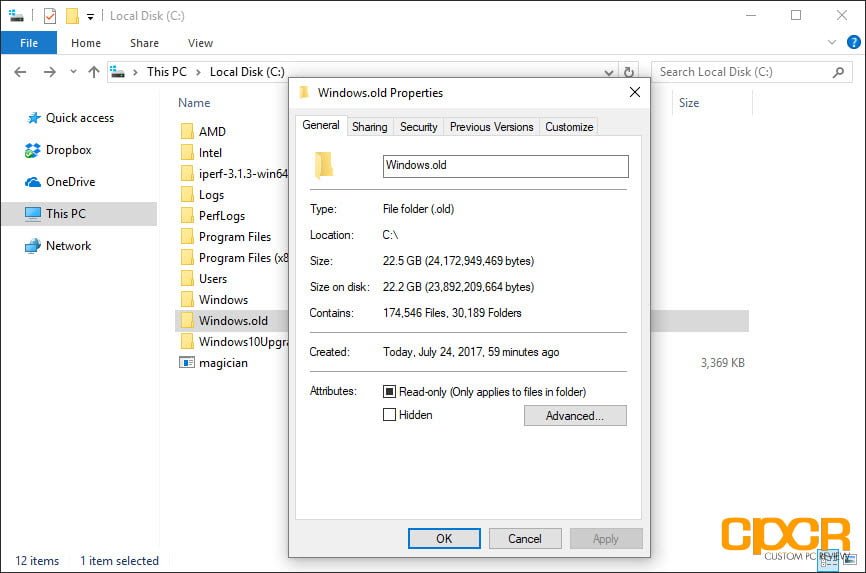Viewport: 866px width, 573px height.
Task: Sort by the Name column header
Action: coord(194,103)
